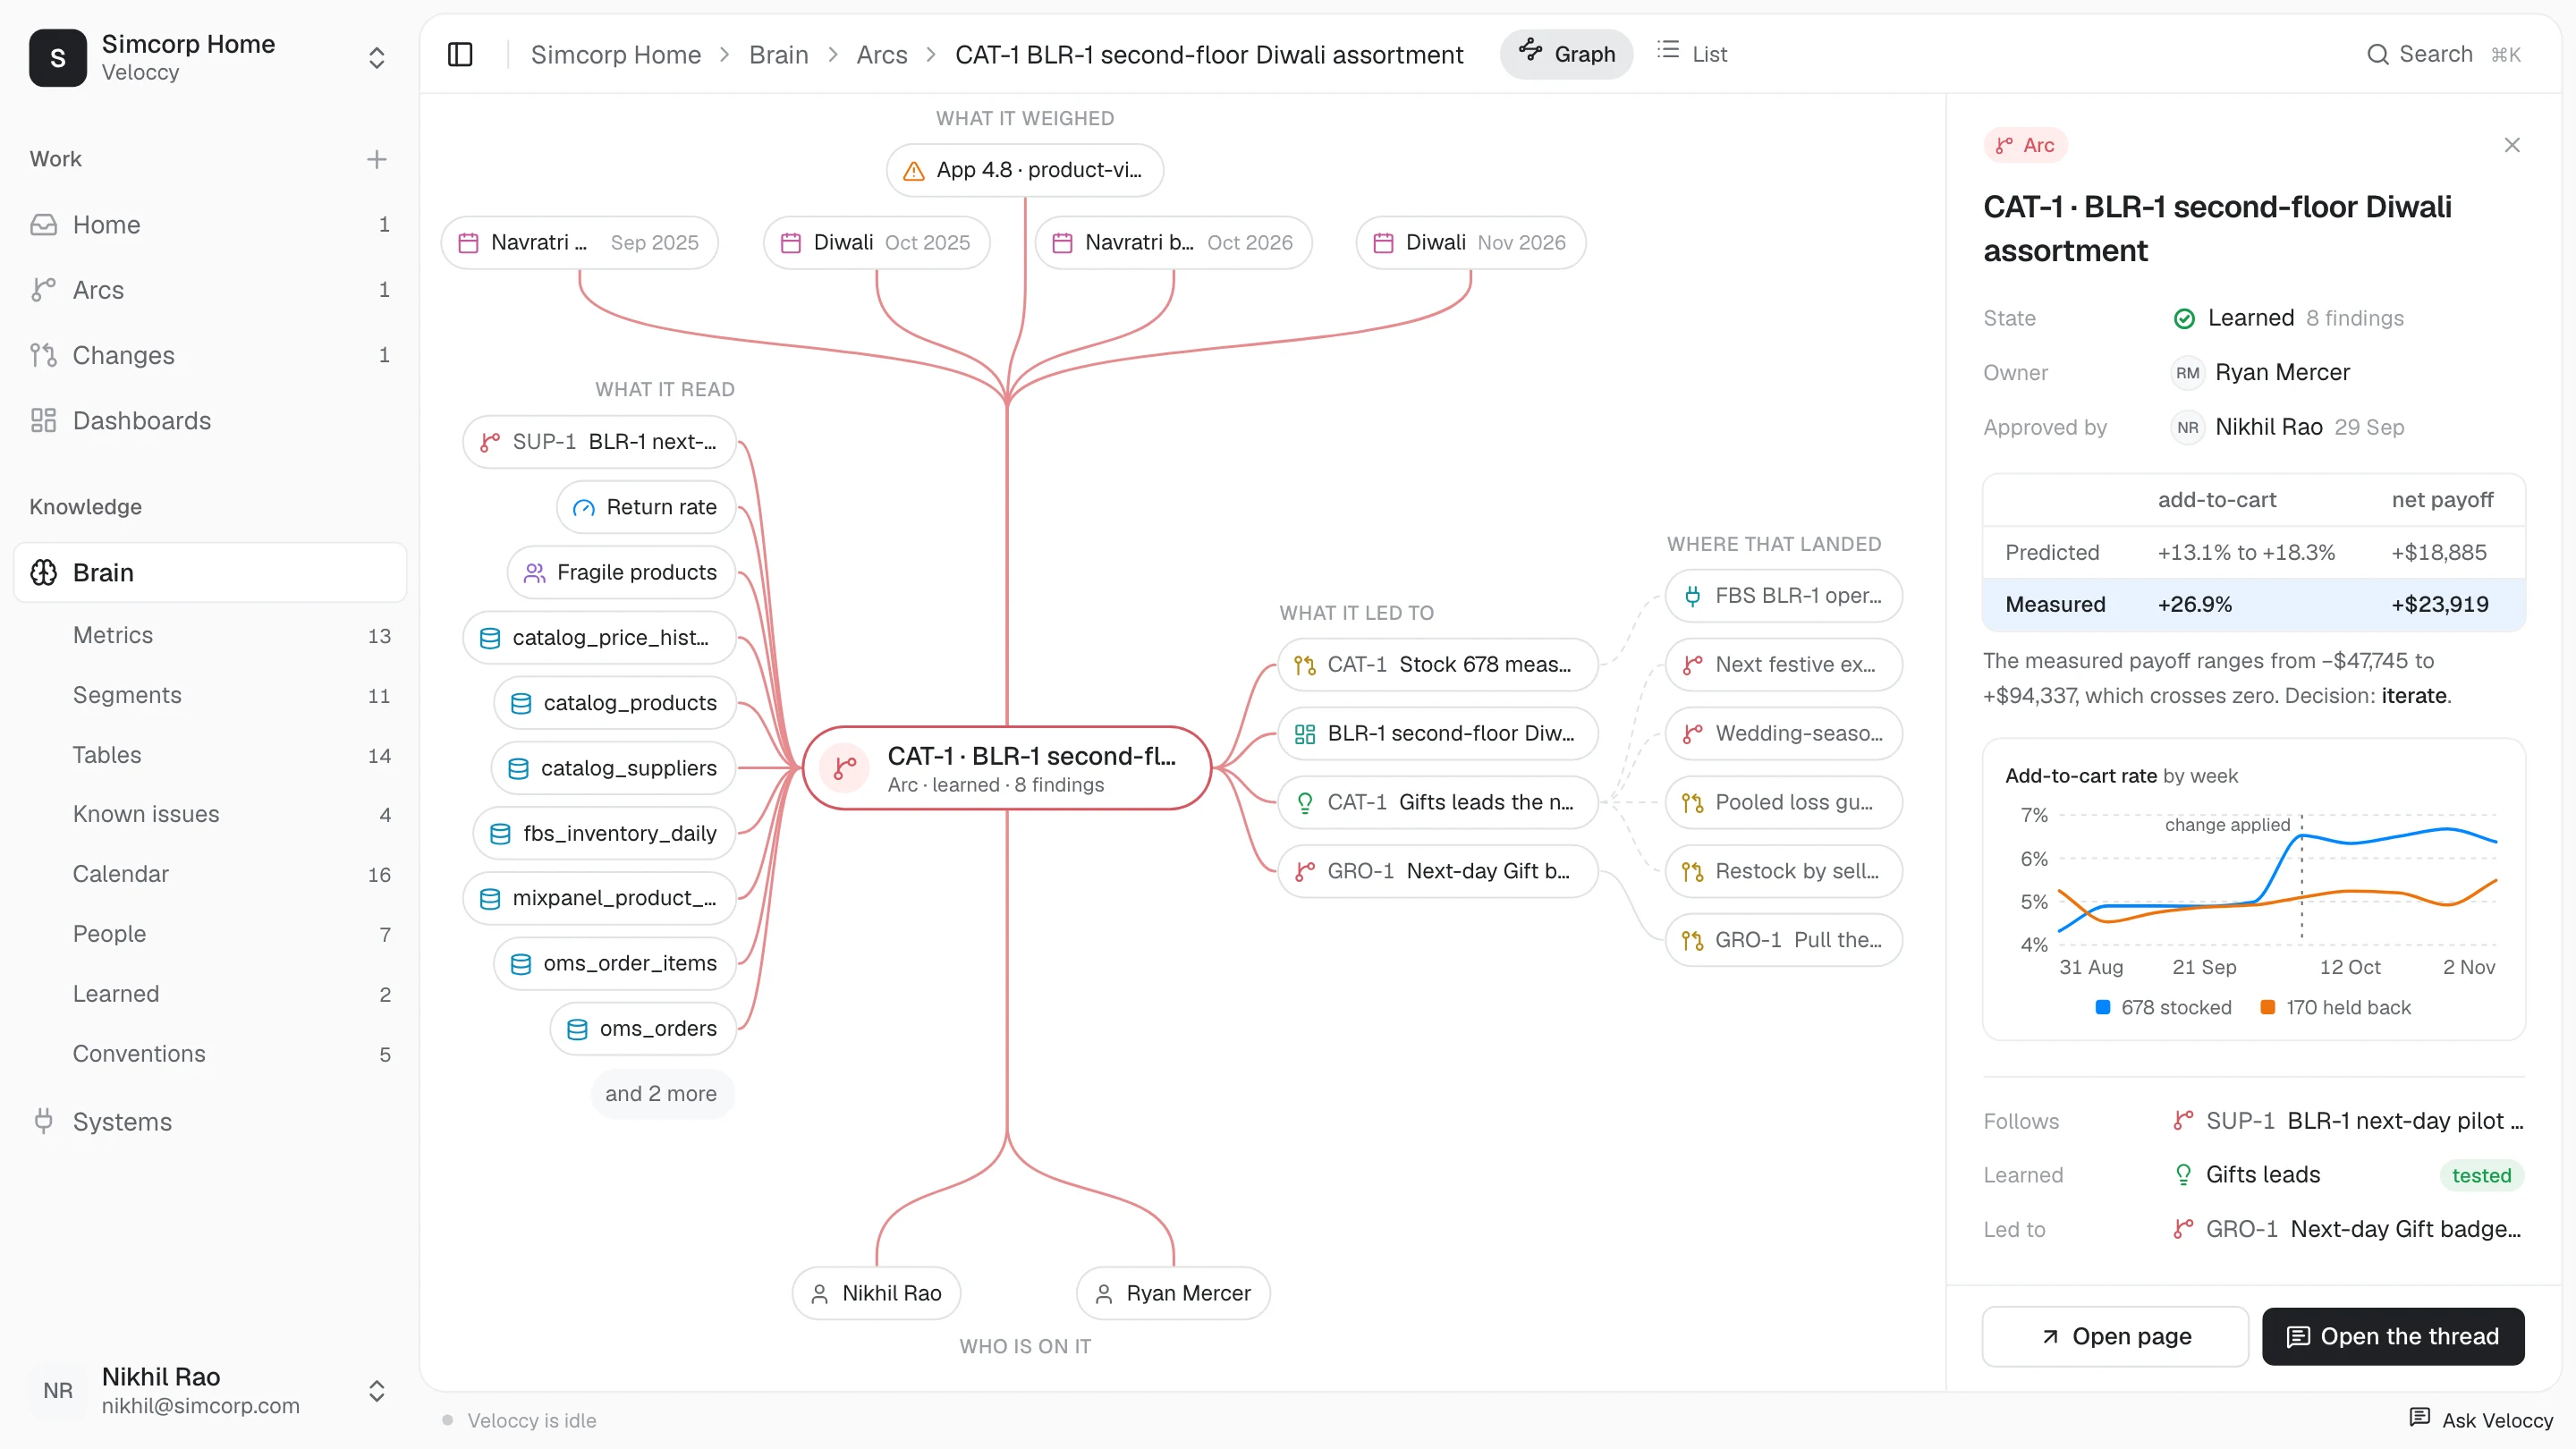Click the gauge icon on Return rate node
The width and height of the screenshot is (2576, 1449).
pos(583,507)
